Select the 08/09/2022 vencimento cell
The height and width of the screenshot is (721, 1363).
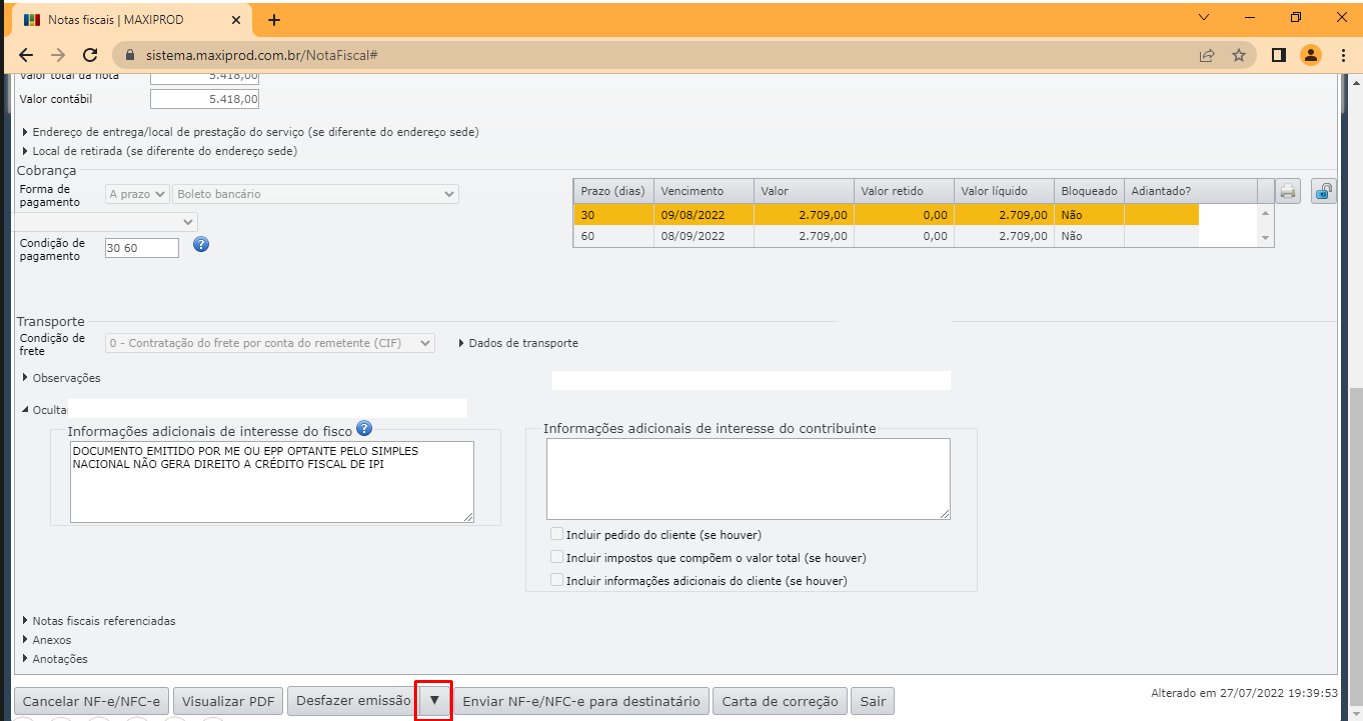(x=703, y=236)
